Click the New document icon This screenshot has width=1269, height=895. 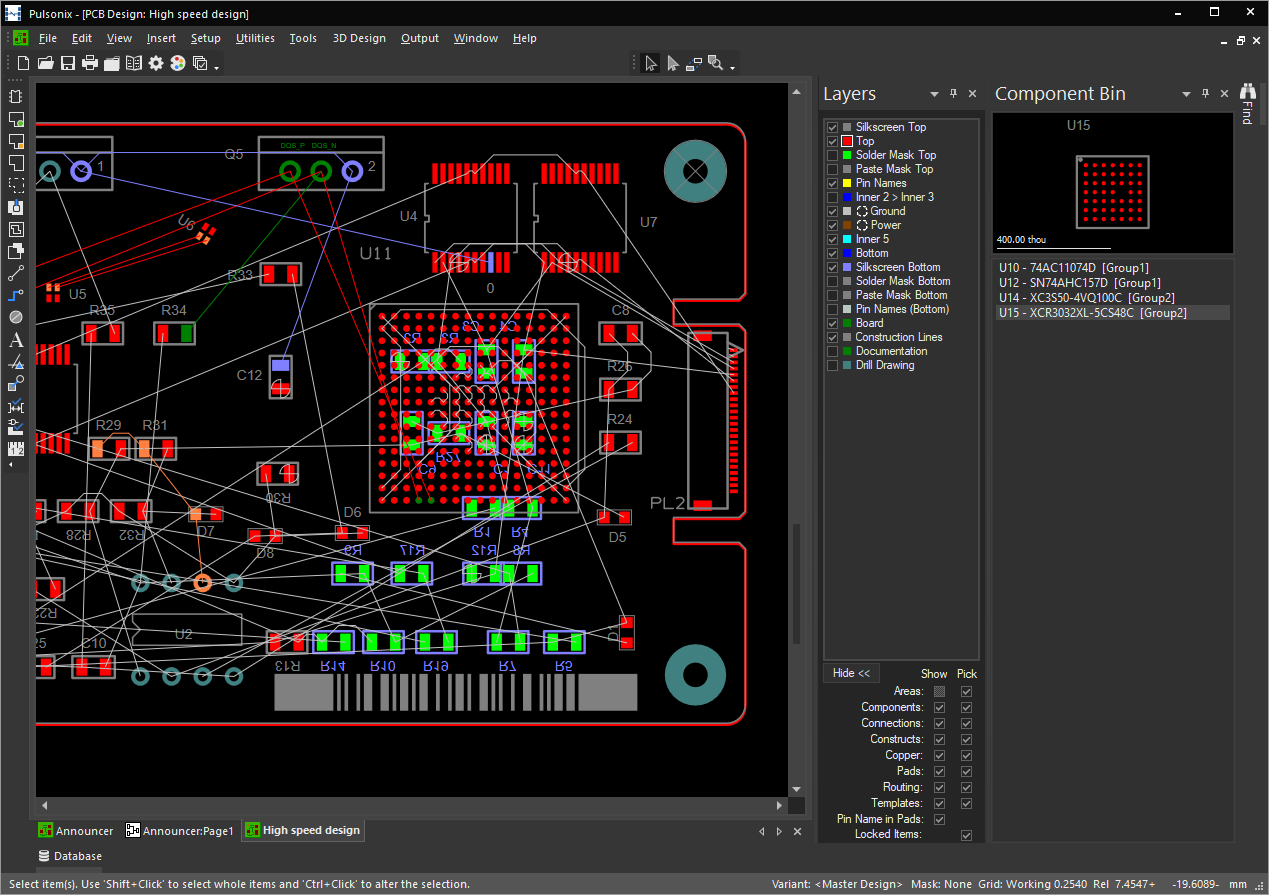24,63
